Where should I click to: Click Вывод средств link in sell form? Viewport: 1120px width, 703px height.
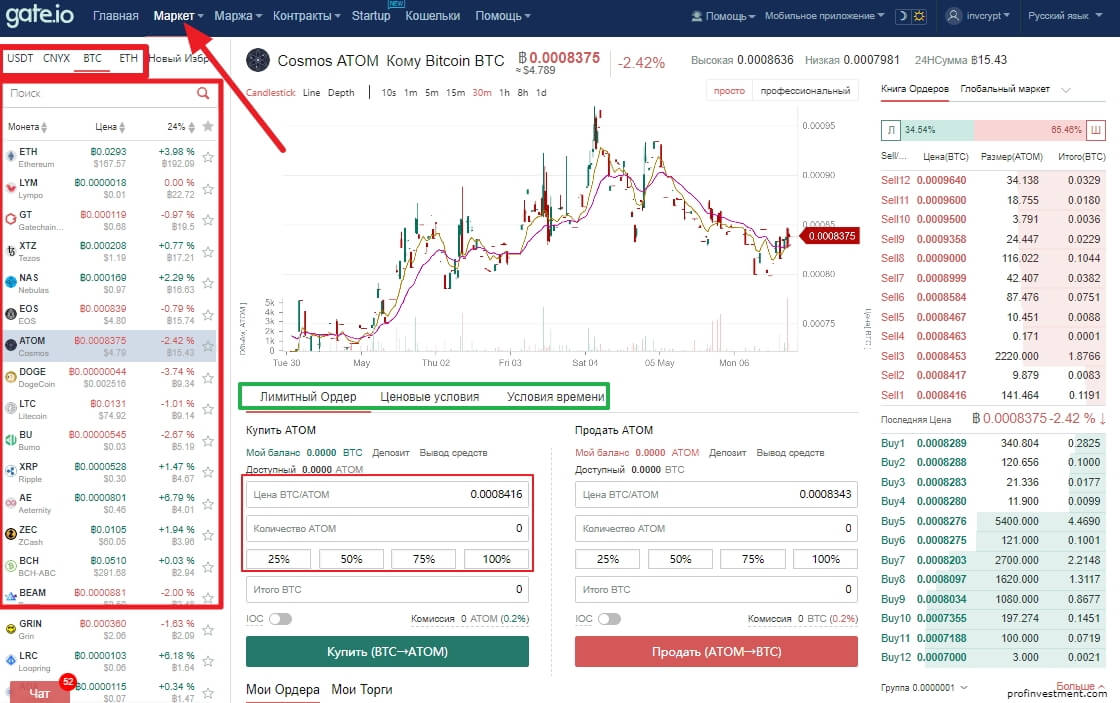[x=790, y=452]
